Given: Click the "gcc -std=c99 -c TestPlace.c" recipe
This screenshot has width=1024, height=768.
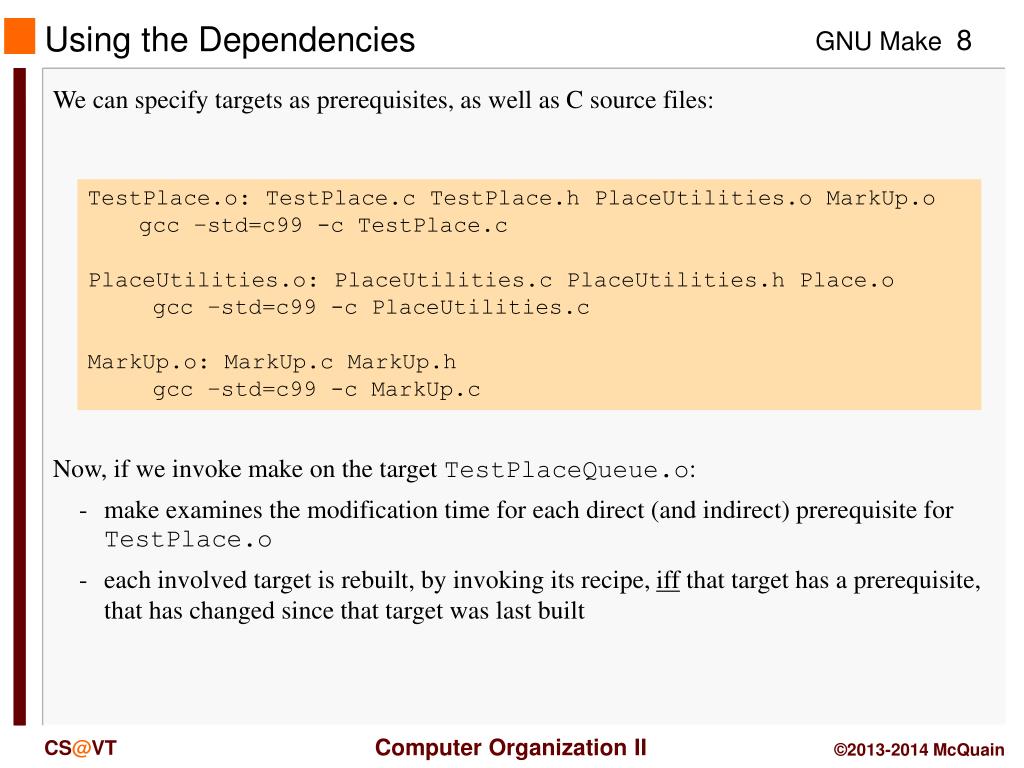Looking at the screenshot, I should (x=323, y=226).
